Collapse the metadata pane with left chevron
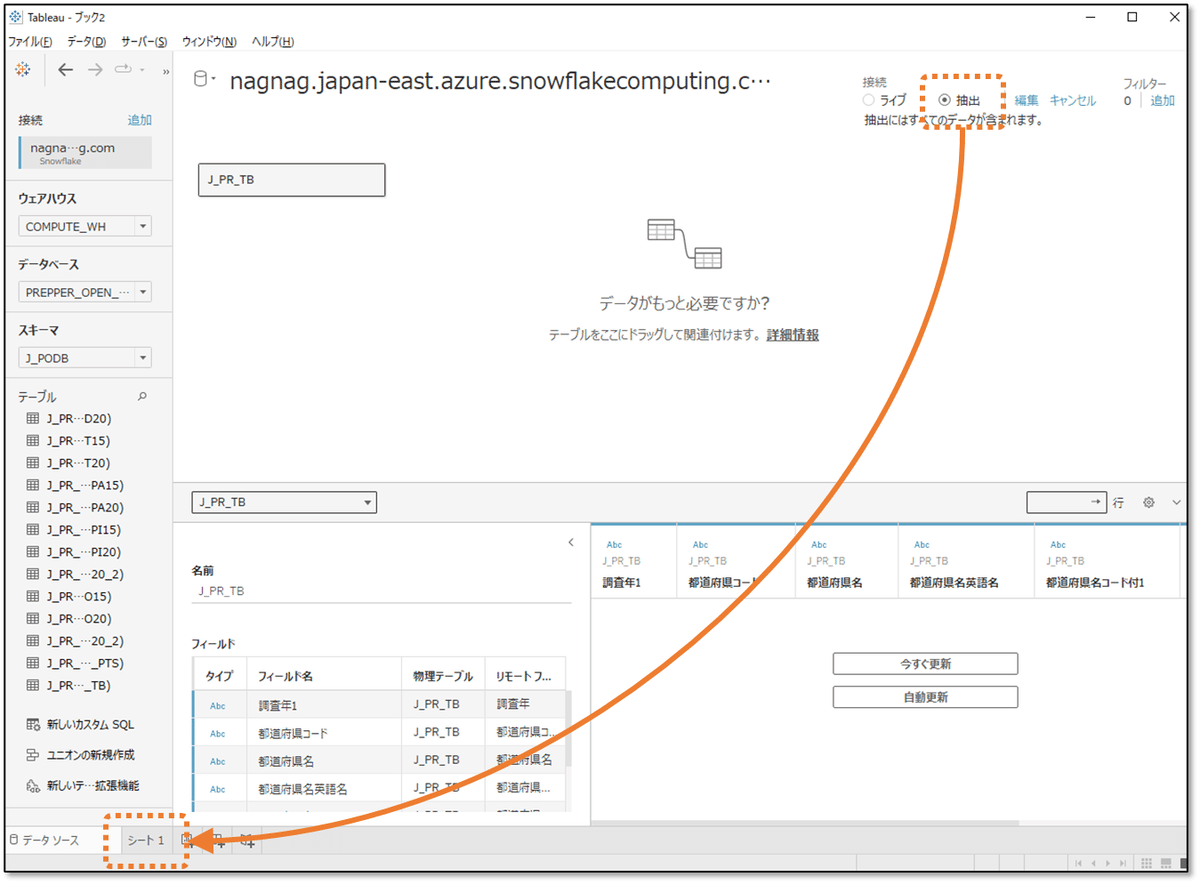Screen dimensions: 1200x884 (571, 543)
